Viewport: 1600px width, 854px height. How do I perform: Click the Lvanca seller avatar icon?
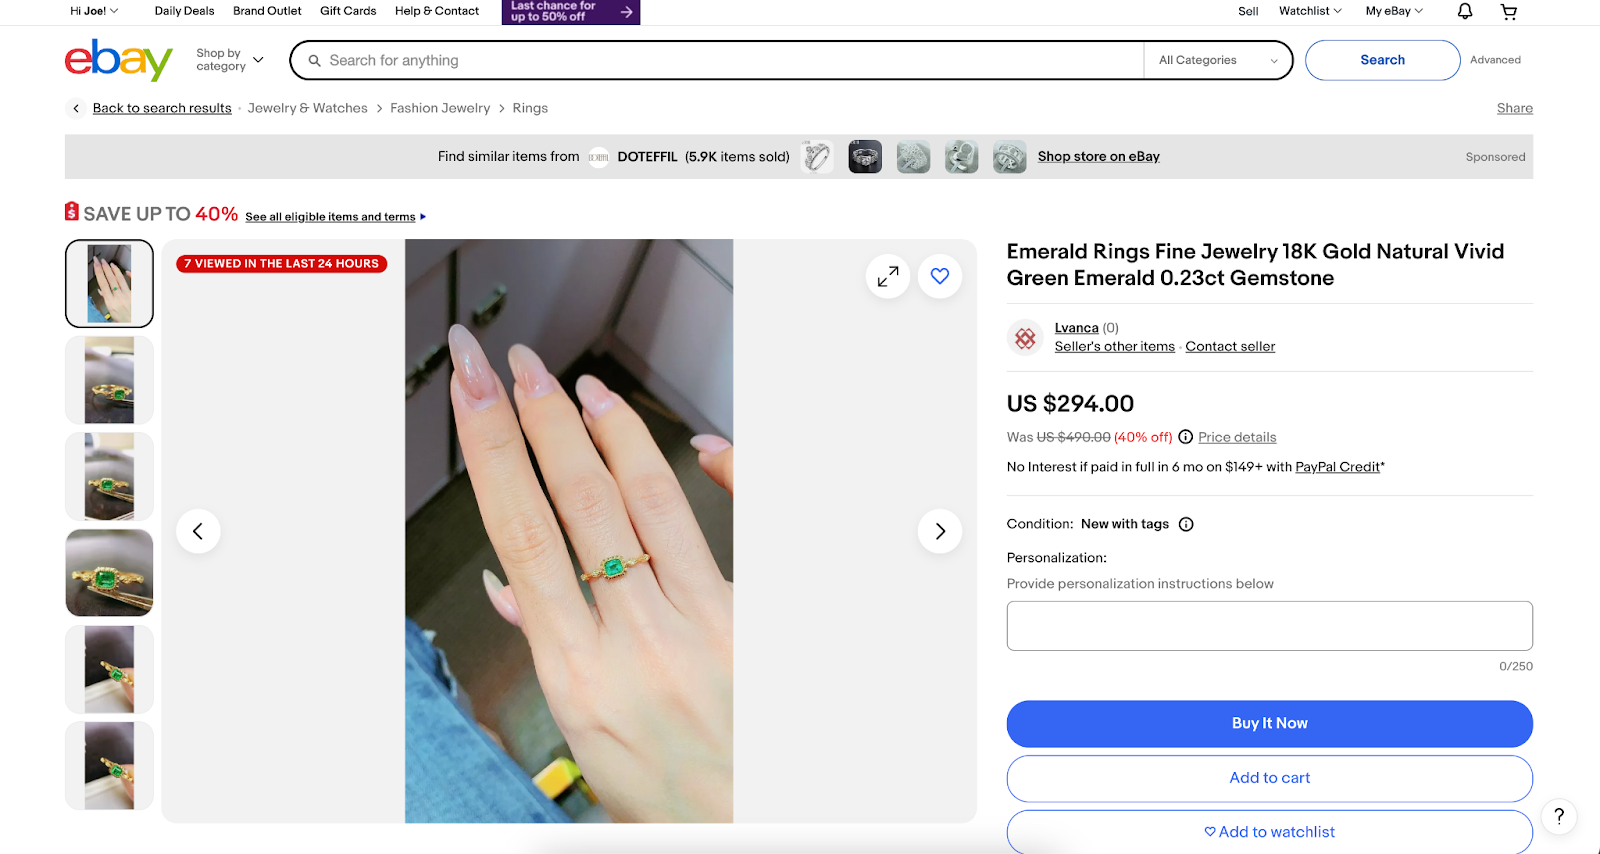(1025, 338)
